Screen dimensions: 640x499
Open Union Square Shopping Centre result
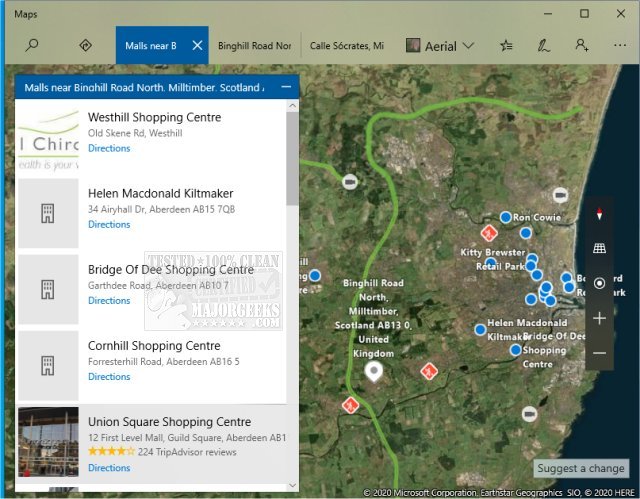point(151,444)
